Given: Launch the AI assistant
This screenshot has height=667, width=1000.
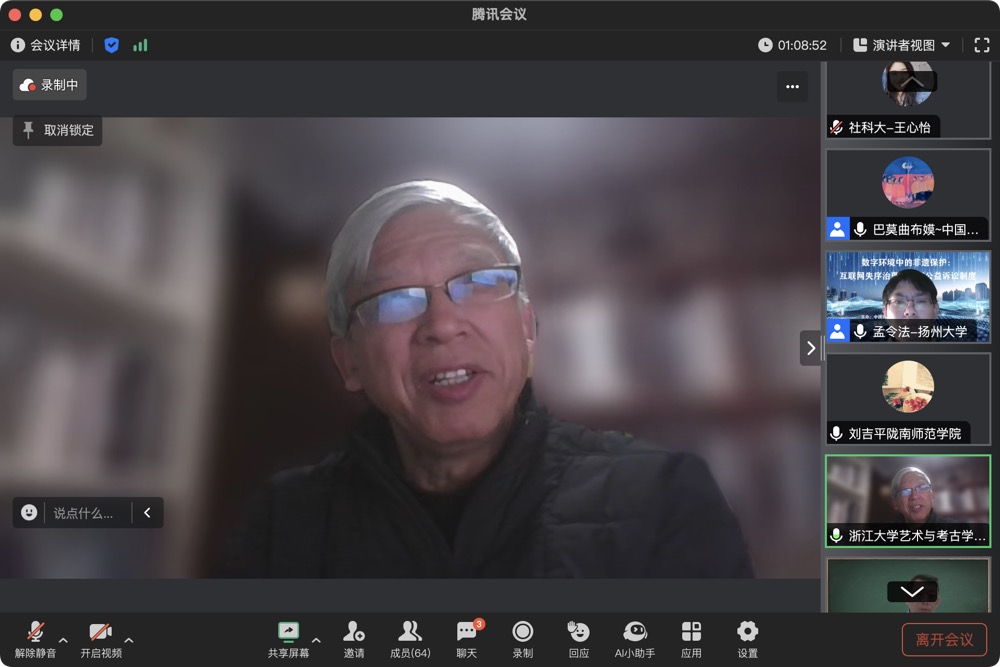Looking at the screenshot, I should click(x=635, y=640).
